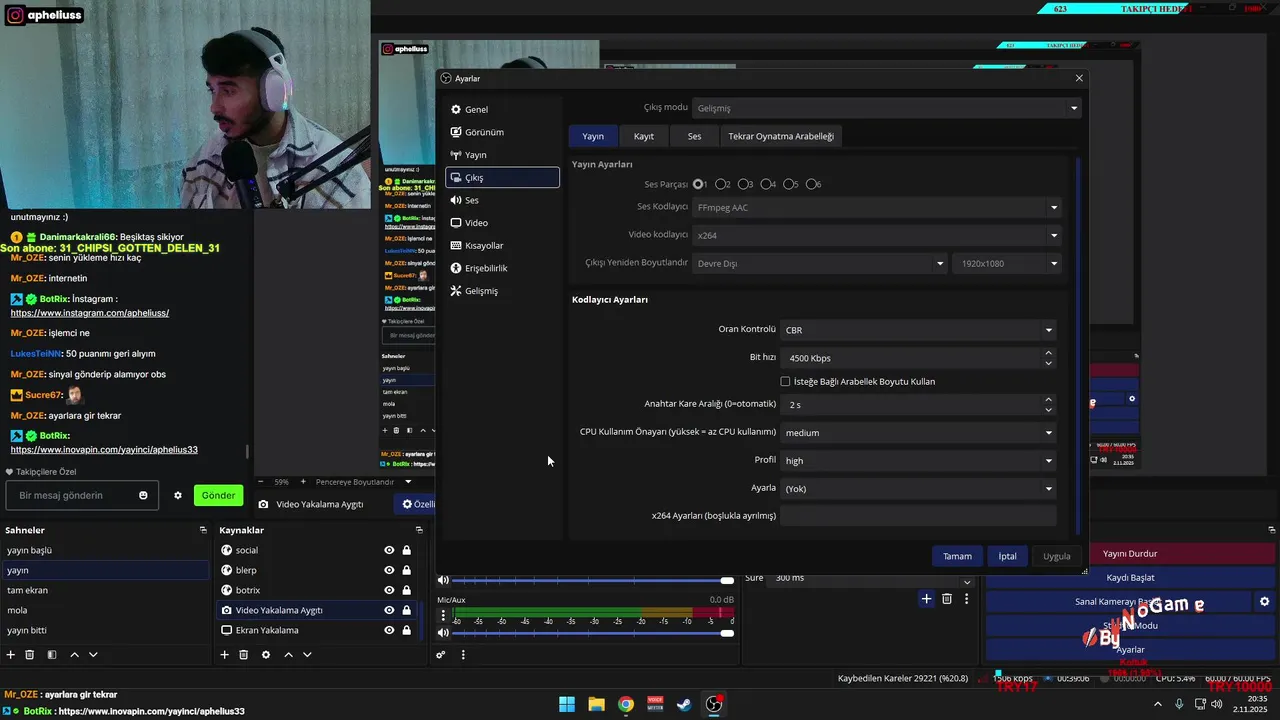The width and height of the screenshot is (1280, 720).
Task: Unlock the botrix source lock icon
Action: point(407,590)
